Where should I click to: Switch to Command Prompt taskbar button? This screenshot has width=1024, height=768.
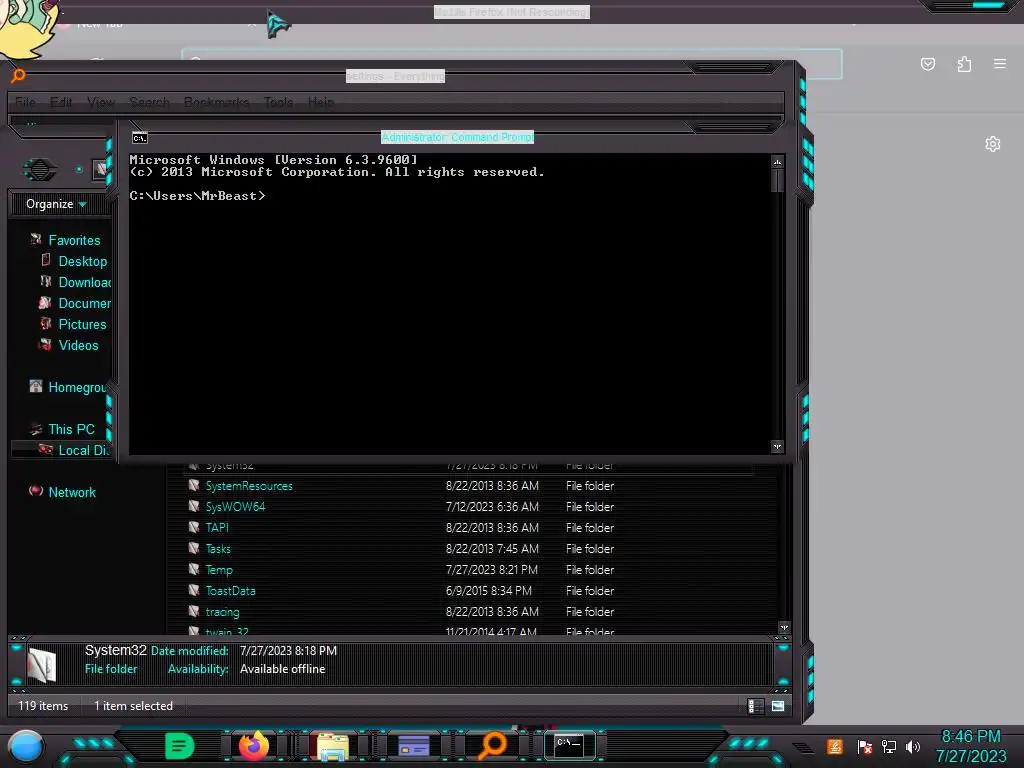569,746
